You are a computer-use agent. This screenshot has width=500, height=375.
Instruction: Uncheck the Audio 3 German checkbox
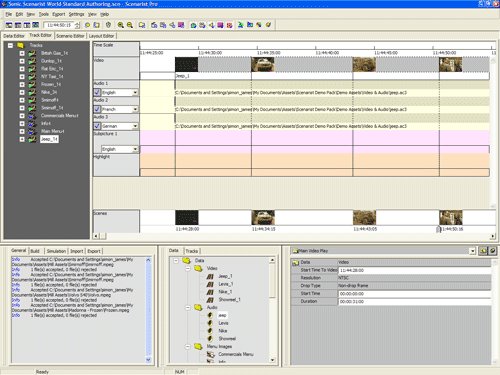(x=97, y=126)
